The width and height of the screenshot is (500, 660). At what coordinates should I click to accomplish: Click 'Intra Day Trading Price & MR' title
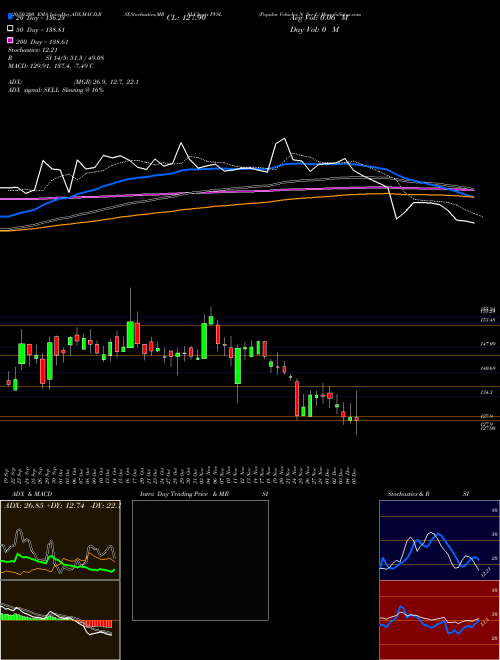[x=184, y=494]
